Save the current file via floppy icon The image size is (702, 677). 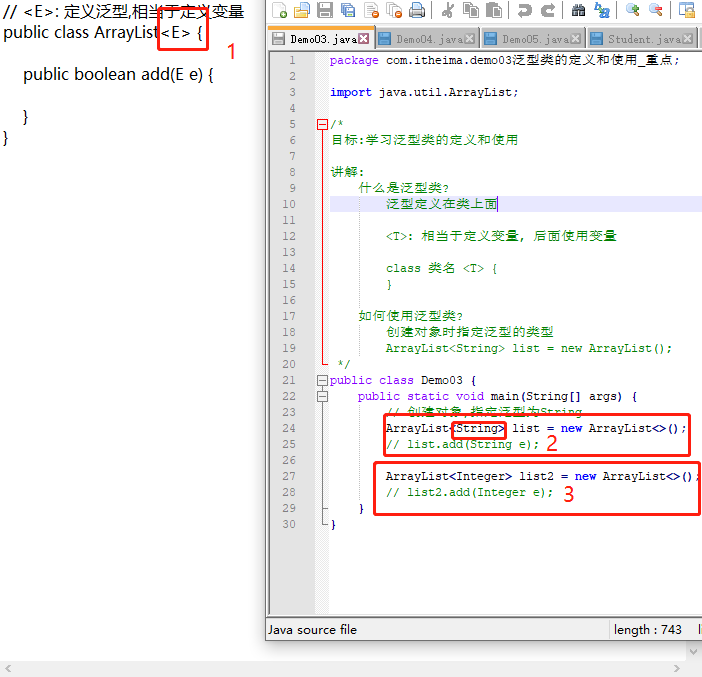pyautogui.click(x=325, y=10)
